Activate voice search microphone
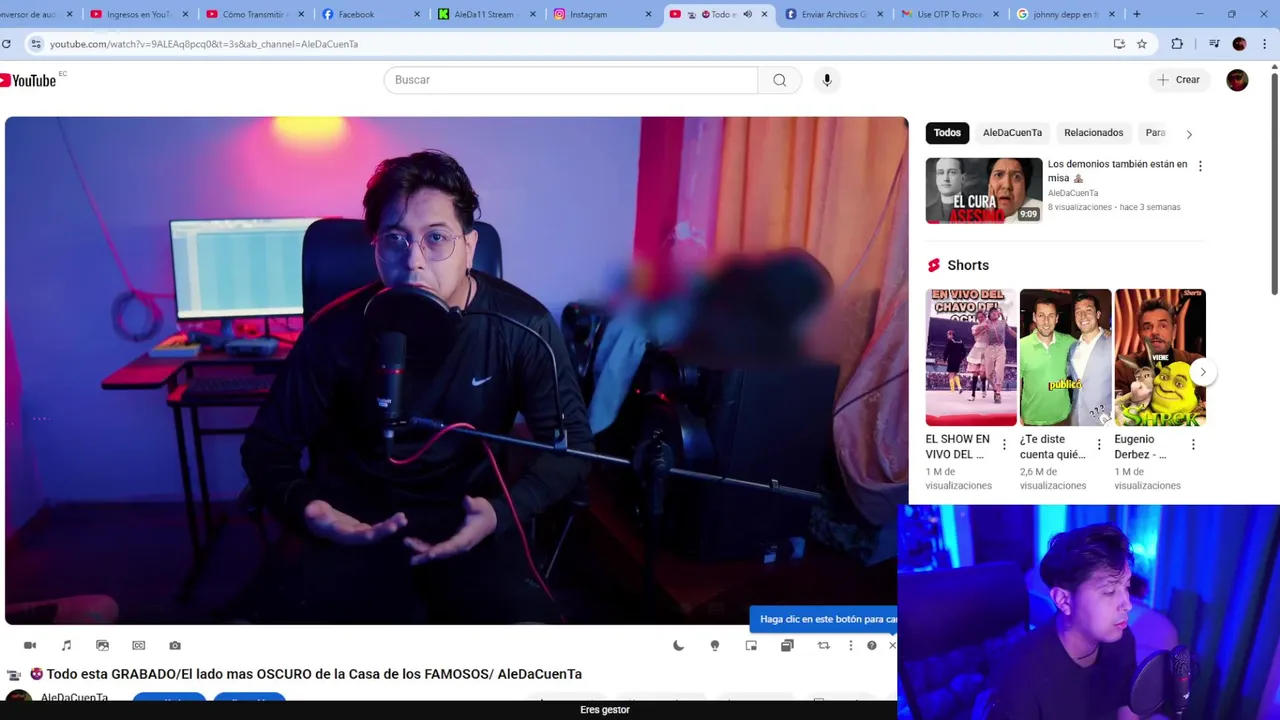This screenshot has height=720, width=1280. (827, 80)
